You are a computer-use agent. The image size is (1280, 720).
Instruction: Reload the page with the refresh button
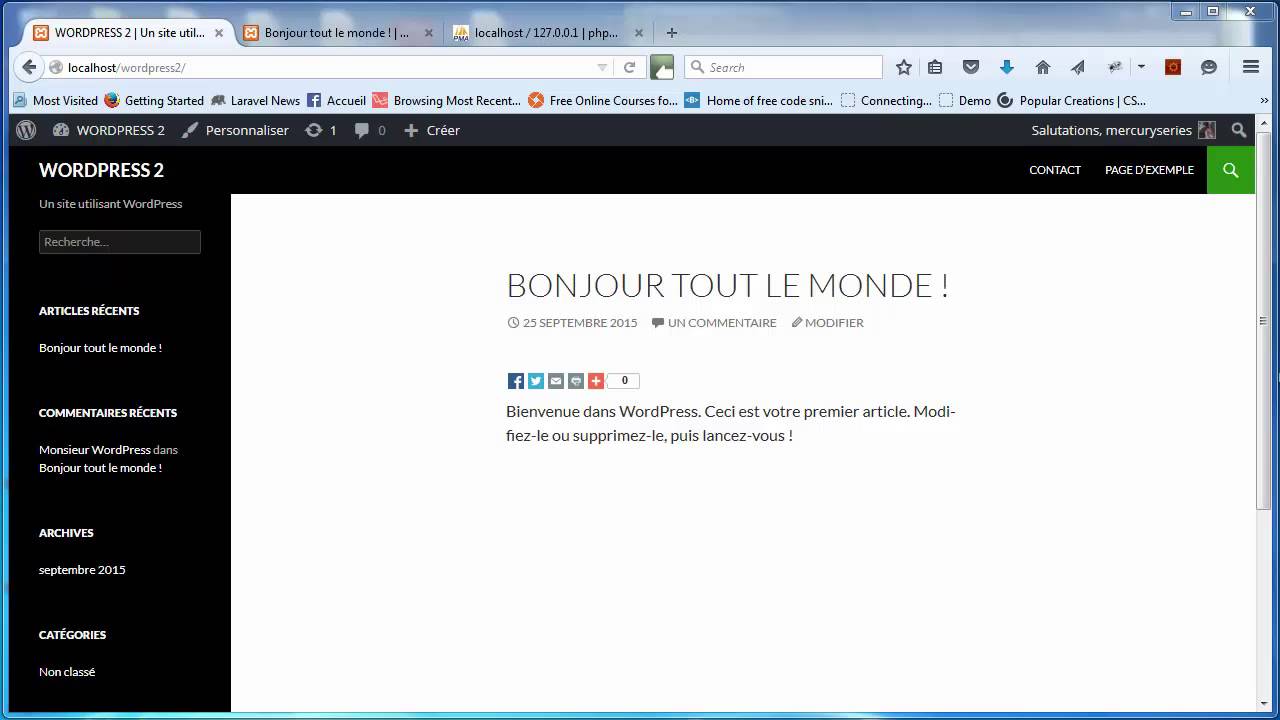629,68
